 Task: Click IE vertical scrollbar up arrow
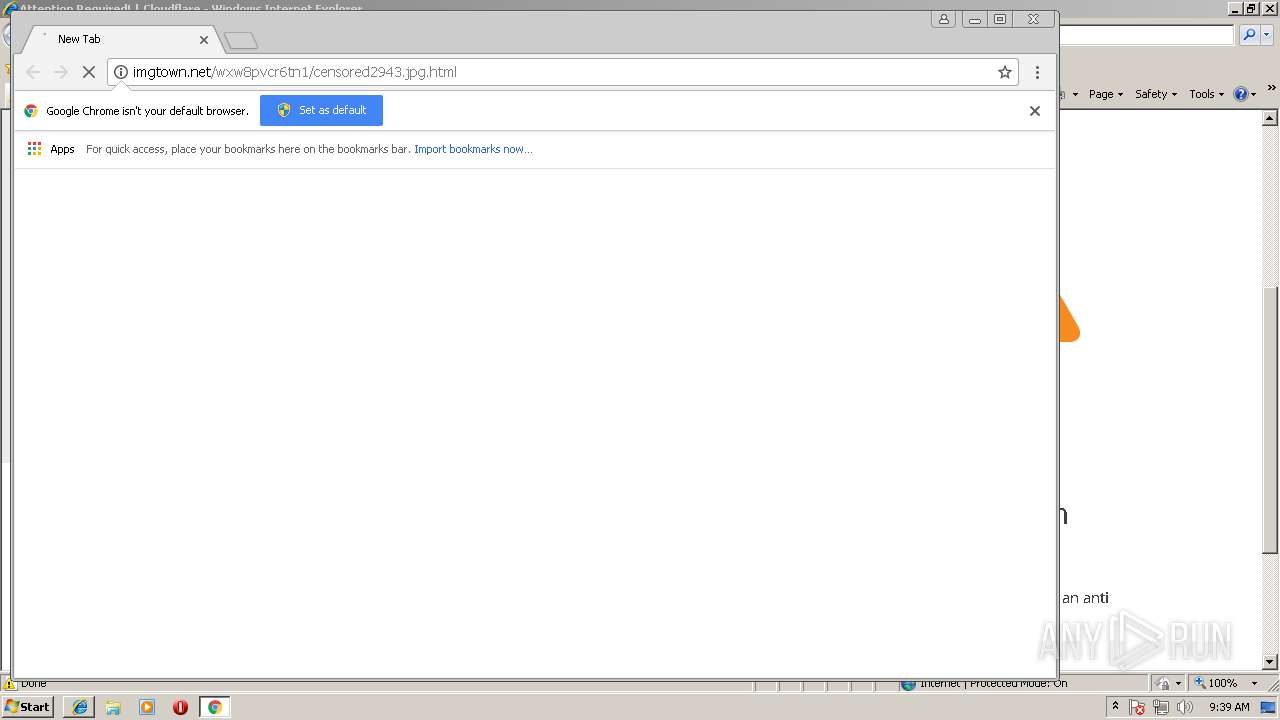1270,119
